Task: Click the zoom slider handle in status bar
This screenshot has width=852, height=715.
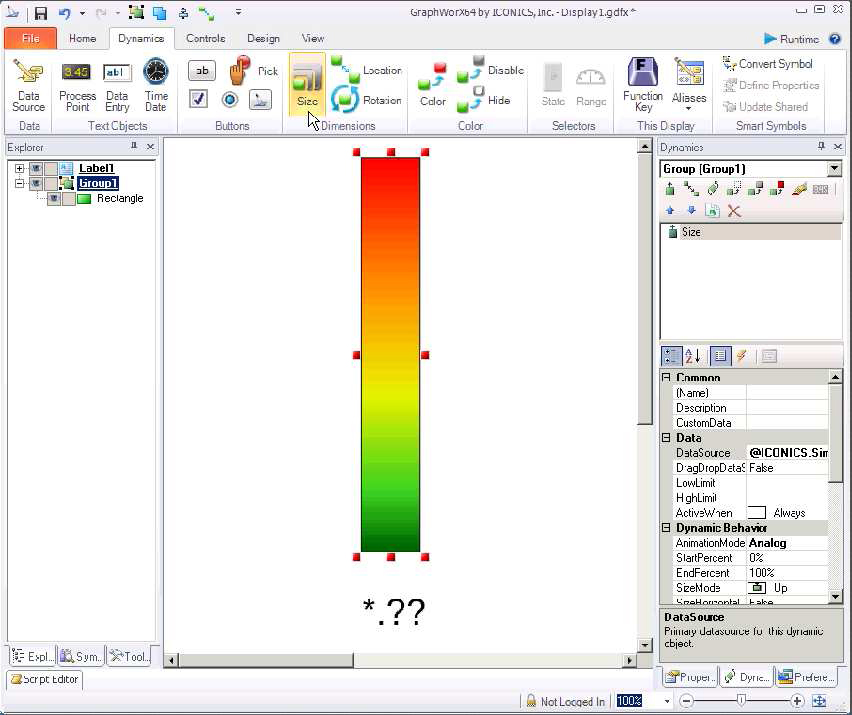Action: (741, 702)
